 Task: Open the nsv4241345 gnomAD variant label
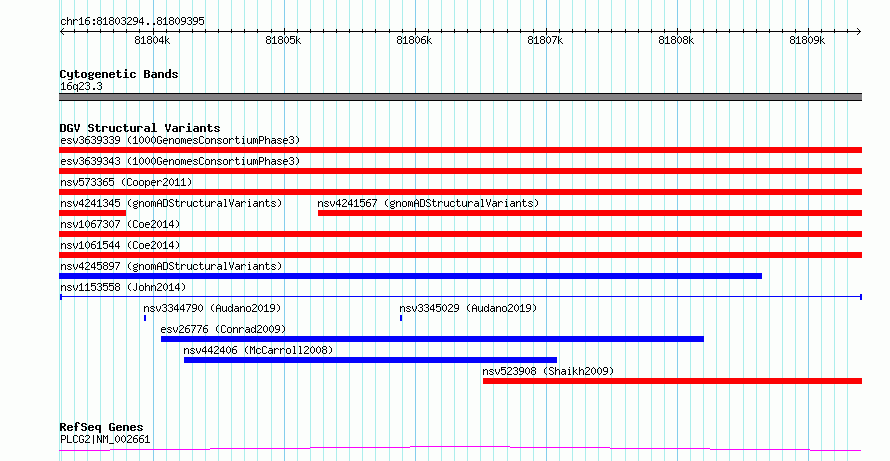point(171,203)
